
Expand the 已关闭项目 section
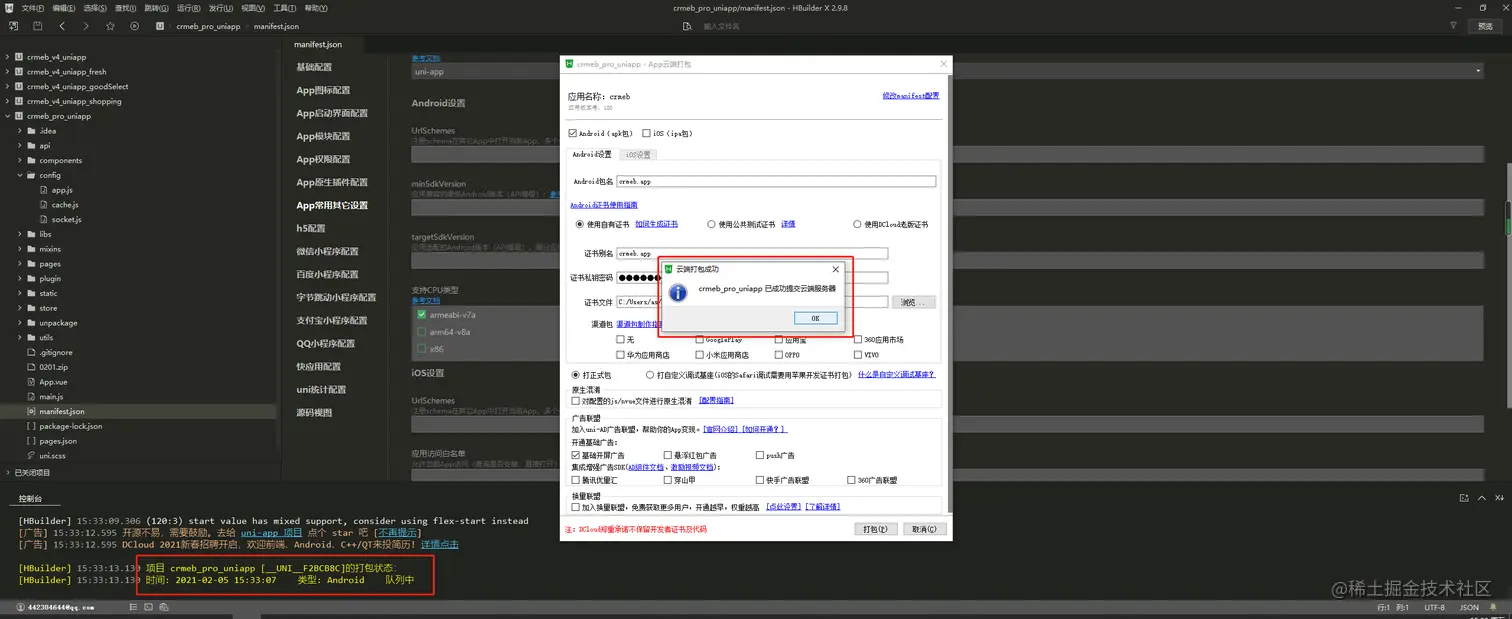(x=7, y=472)
